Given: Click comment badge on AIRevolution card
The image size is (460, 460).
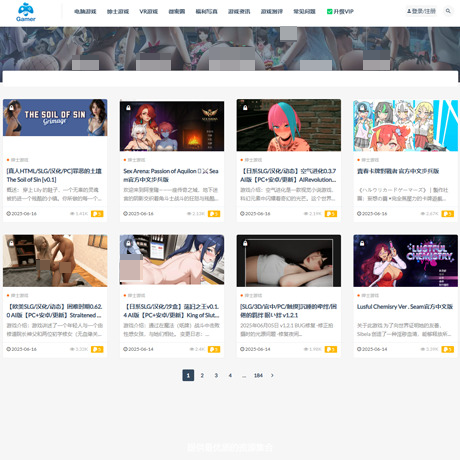Looking at the screenshot, I should click(x=331, y=214).
